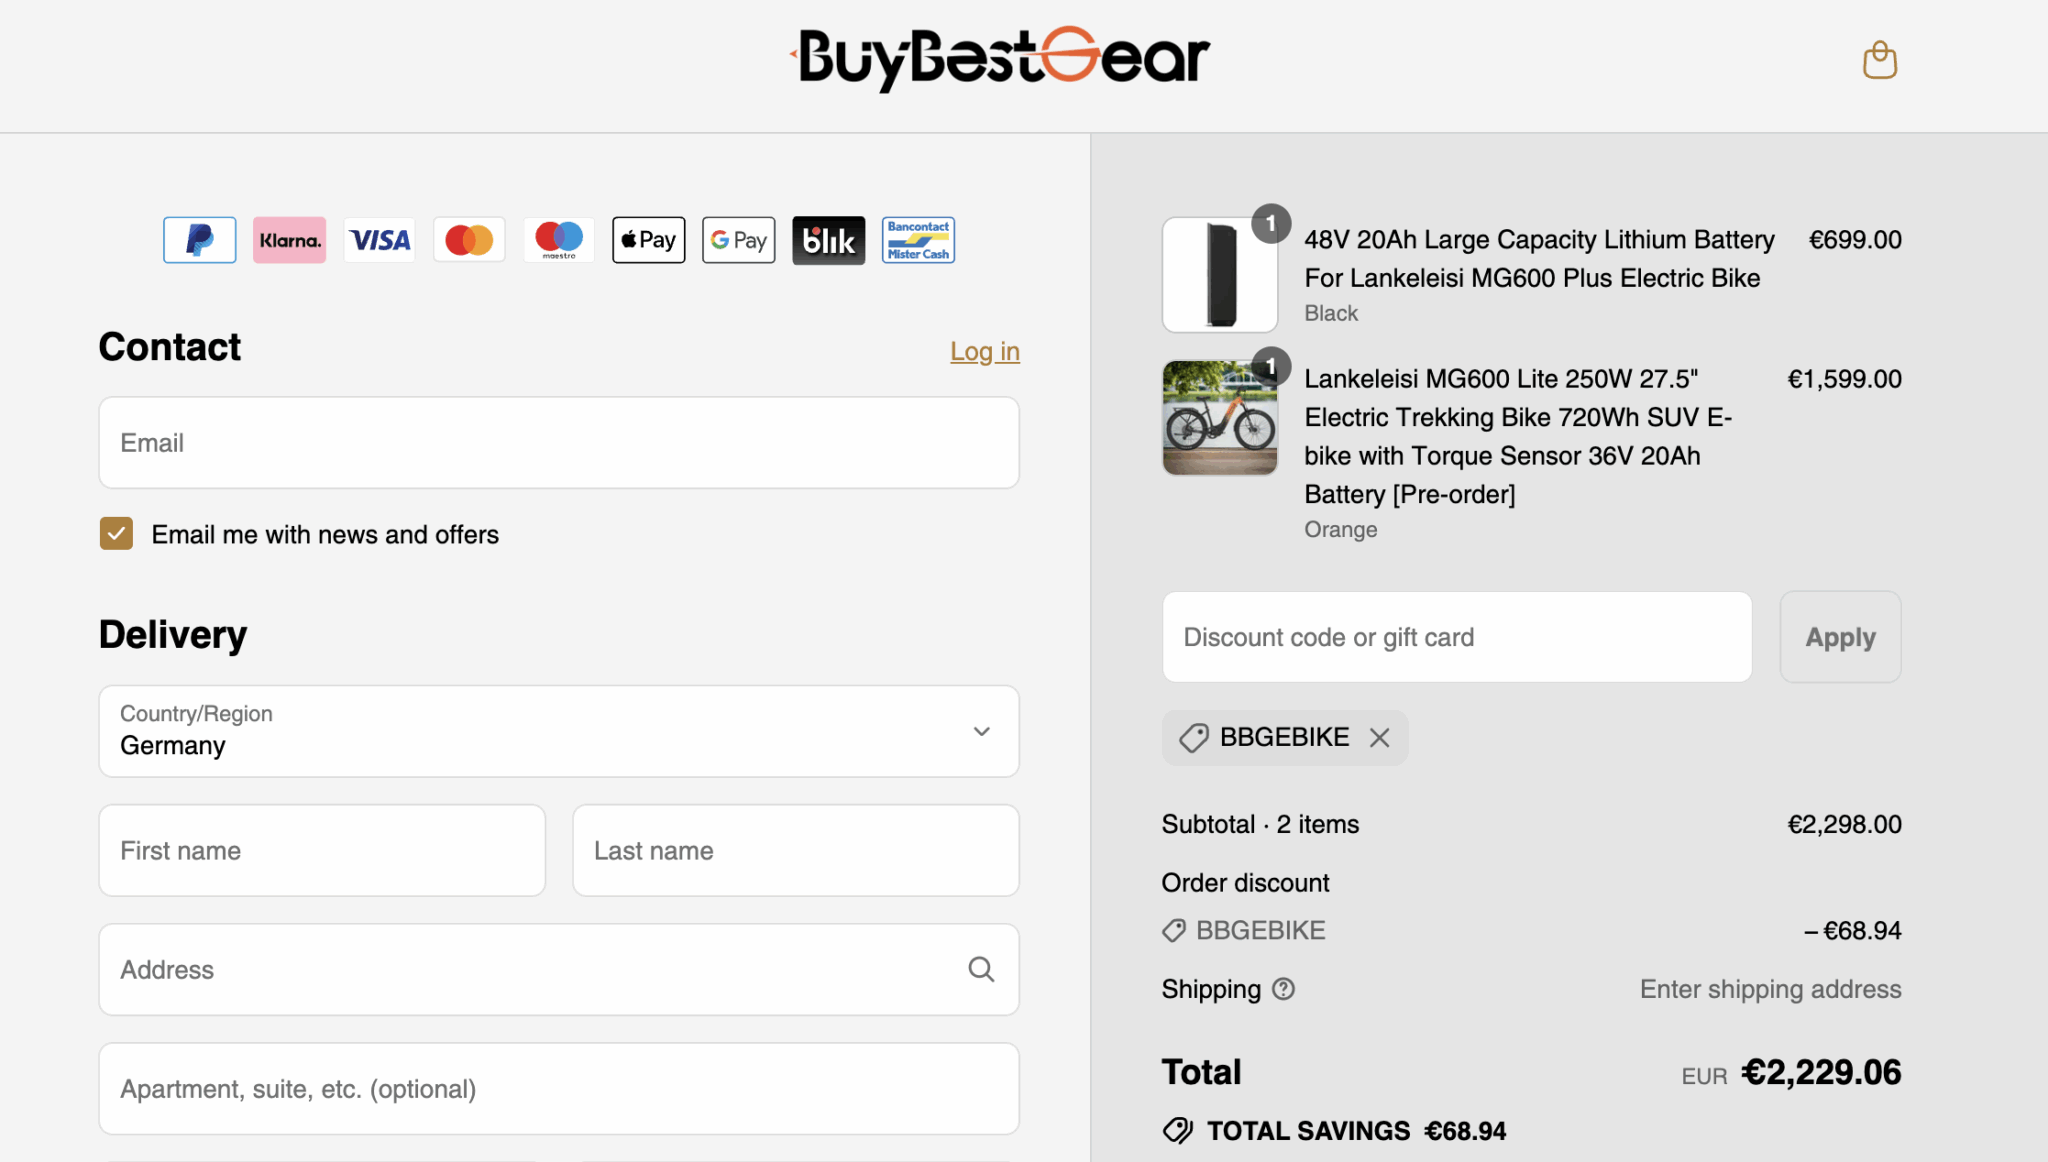The image size is (2048, 1162).
Task: Click the Visa card icon
Action: 379,240
